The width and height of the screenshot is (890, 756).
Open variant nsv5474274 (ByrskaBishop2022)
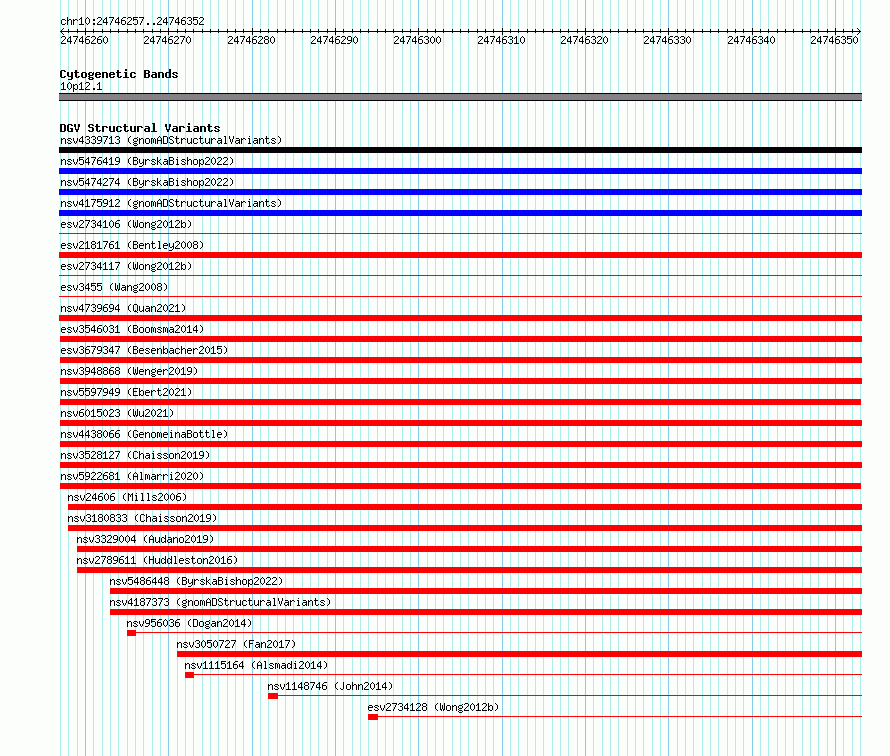click(x=147, y=182)
